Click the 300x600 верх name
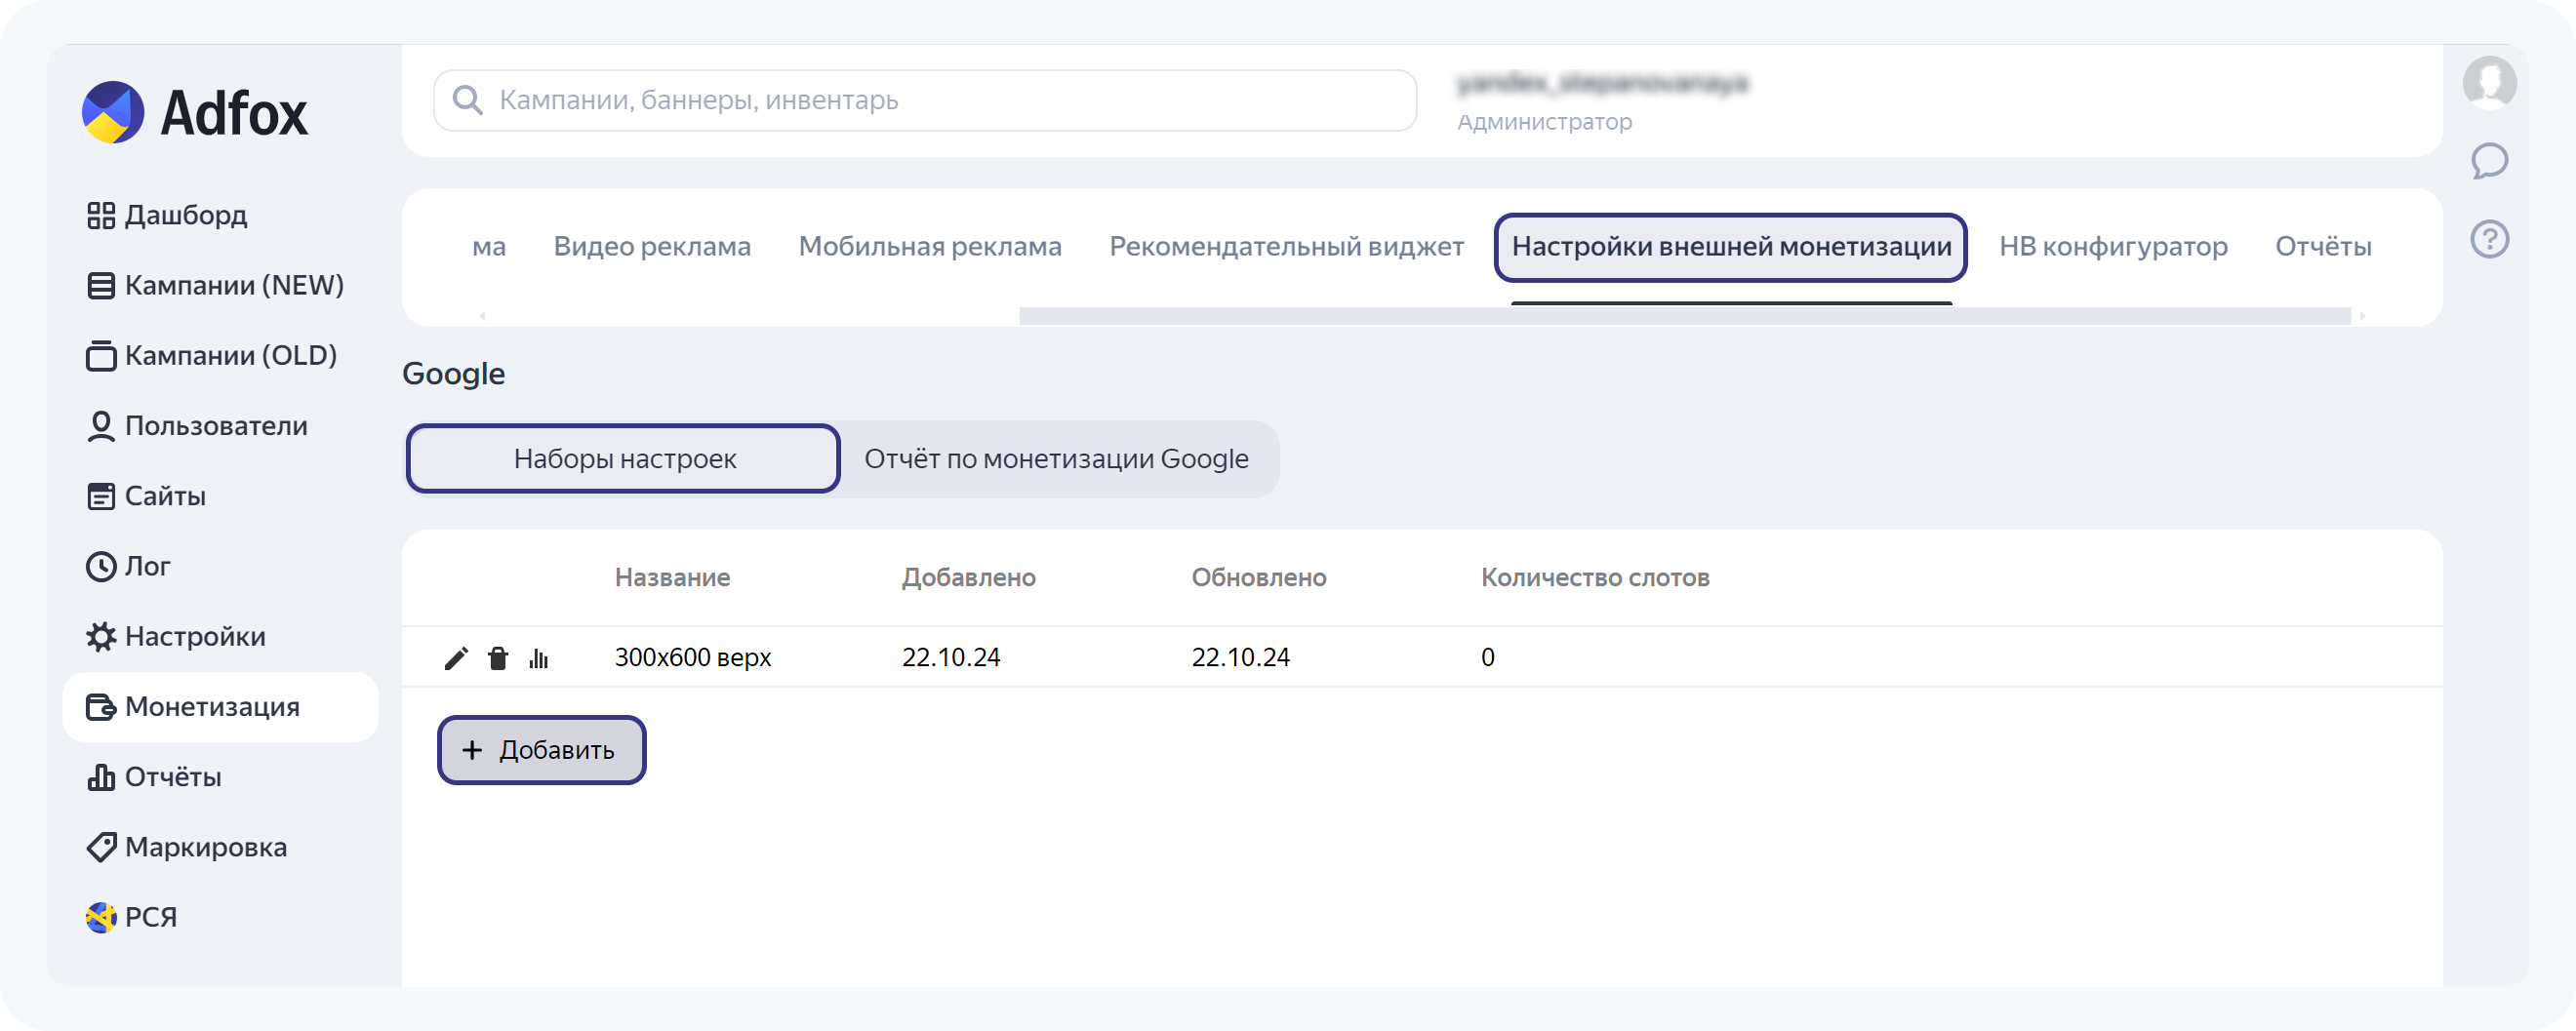 693,657
